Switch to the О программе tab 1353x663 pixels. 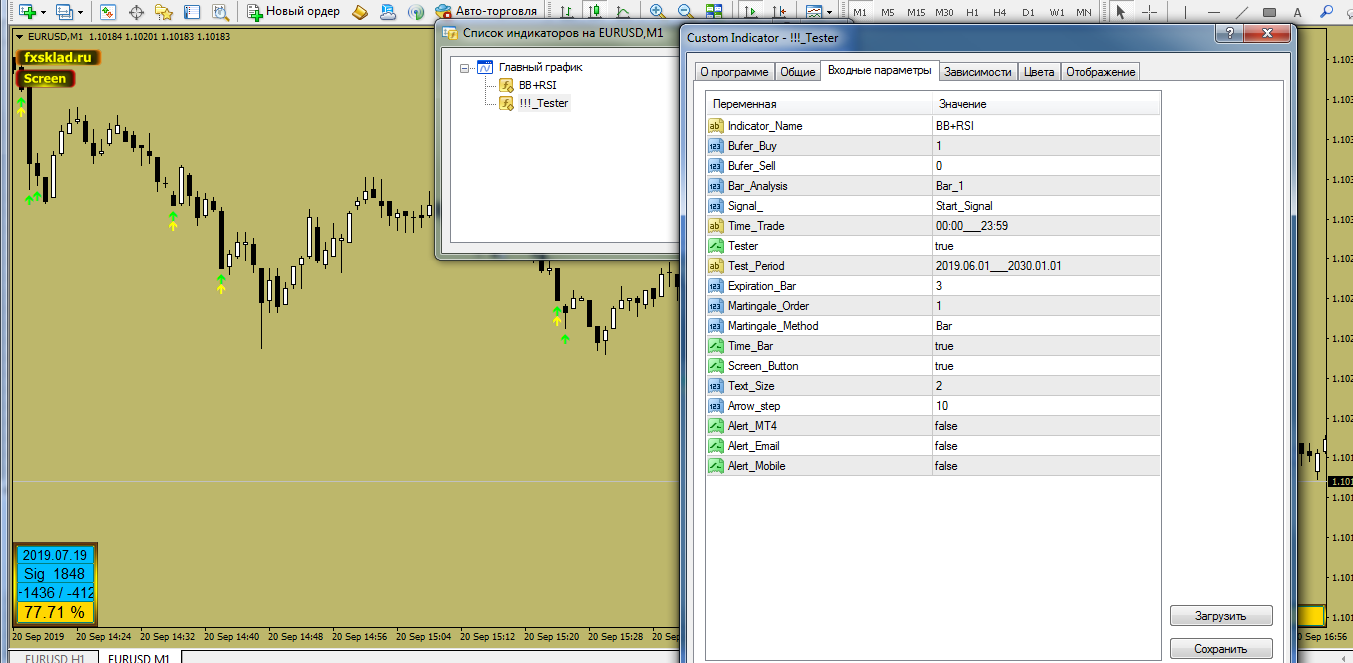click(x=734, y=72)
